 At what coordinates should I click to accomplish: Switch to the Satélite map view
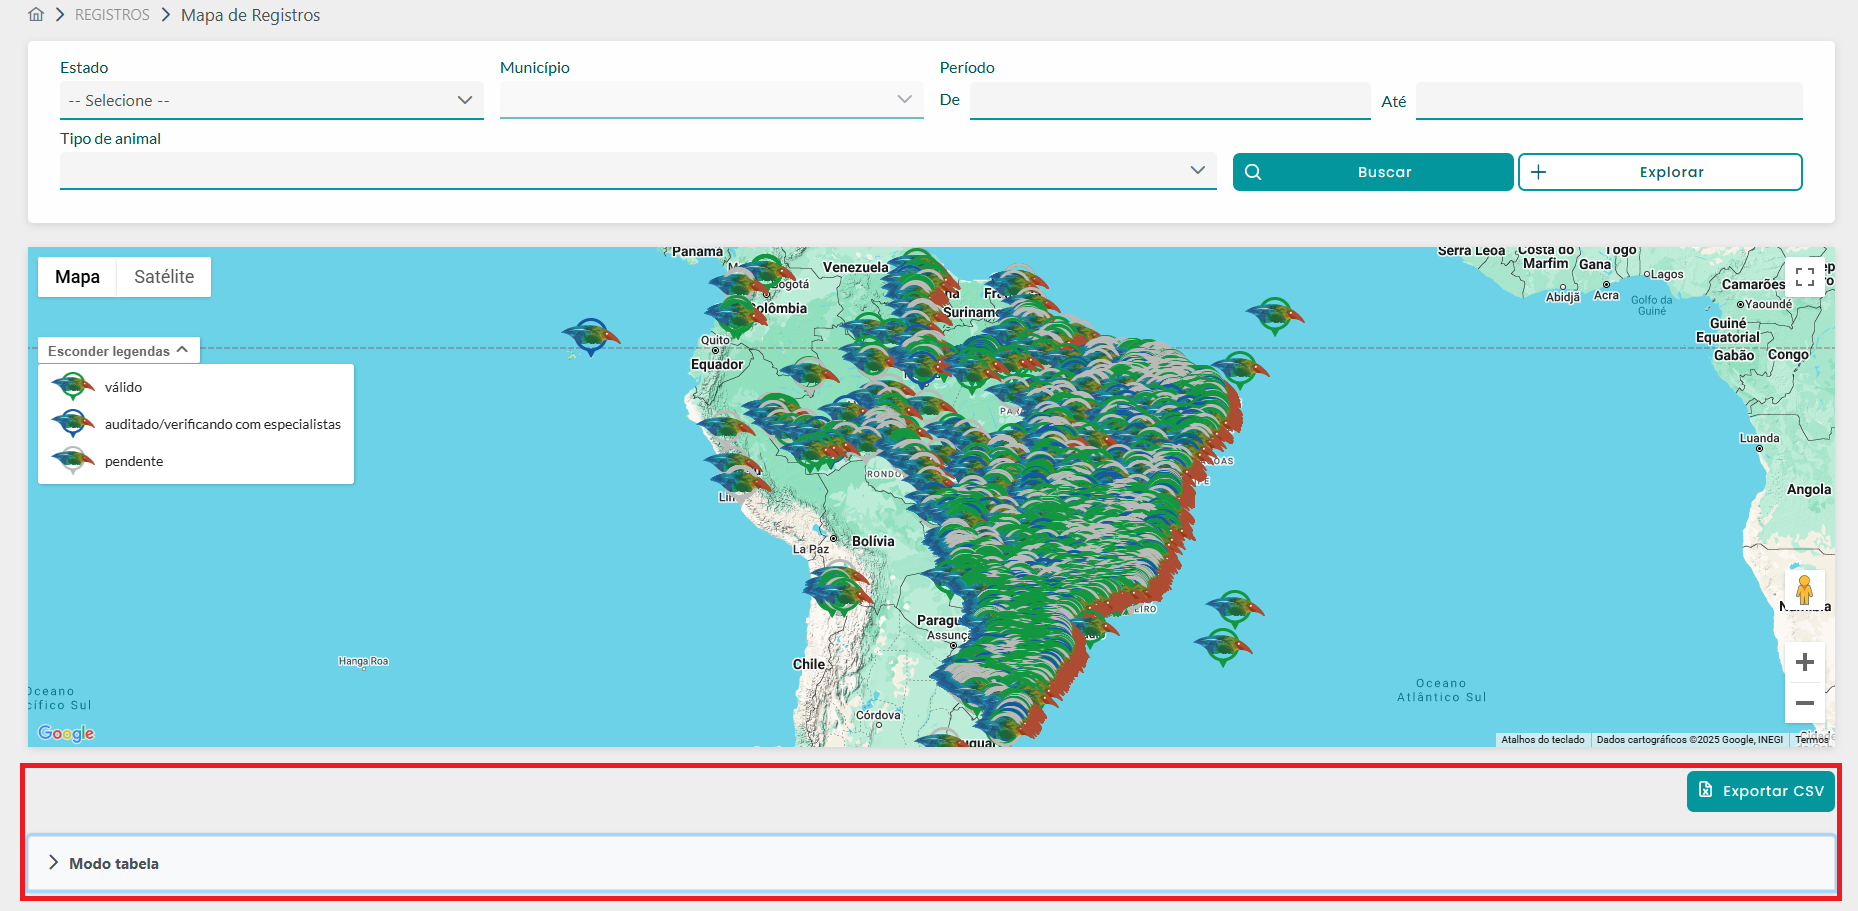click(x=164, y=277)
